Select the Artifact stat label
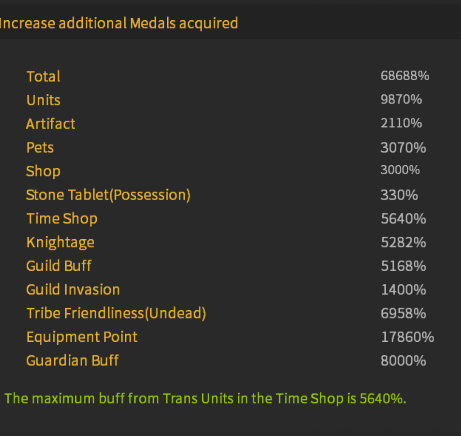This screenshot has height=436, width=461. click(51, 124)
